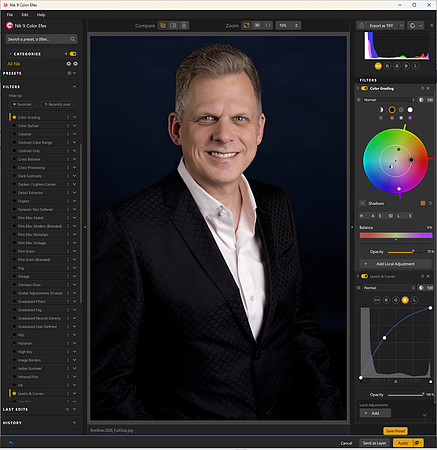
Task: Expand the Last Edits section
Action: point(74,409)
